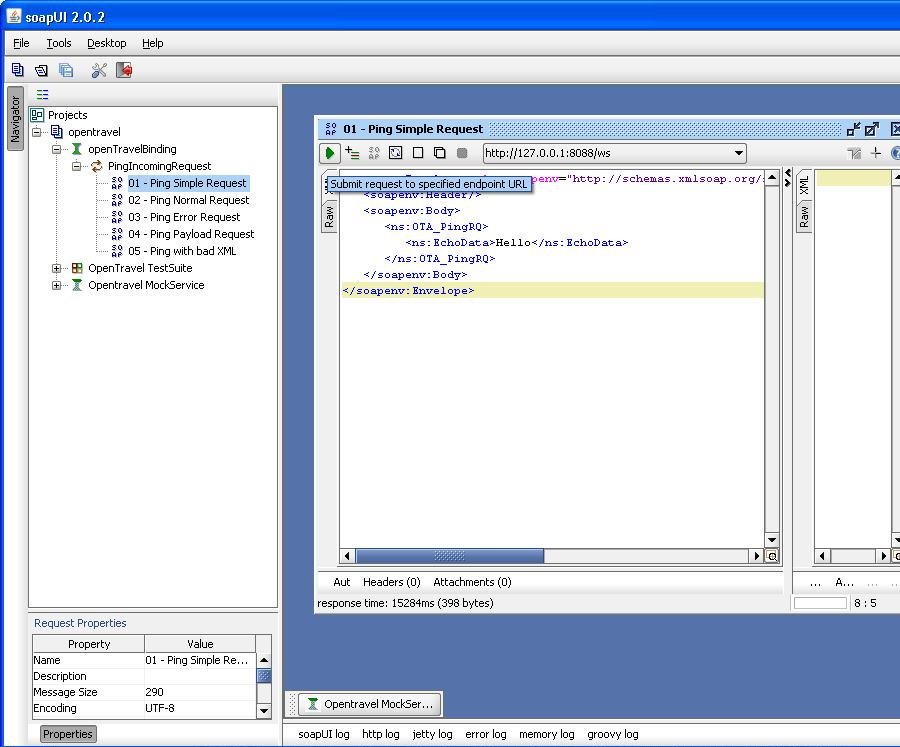Cancel the running request button

[x=461, y=153]
